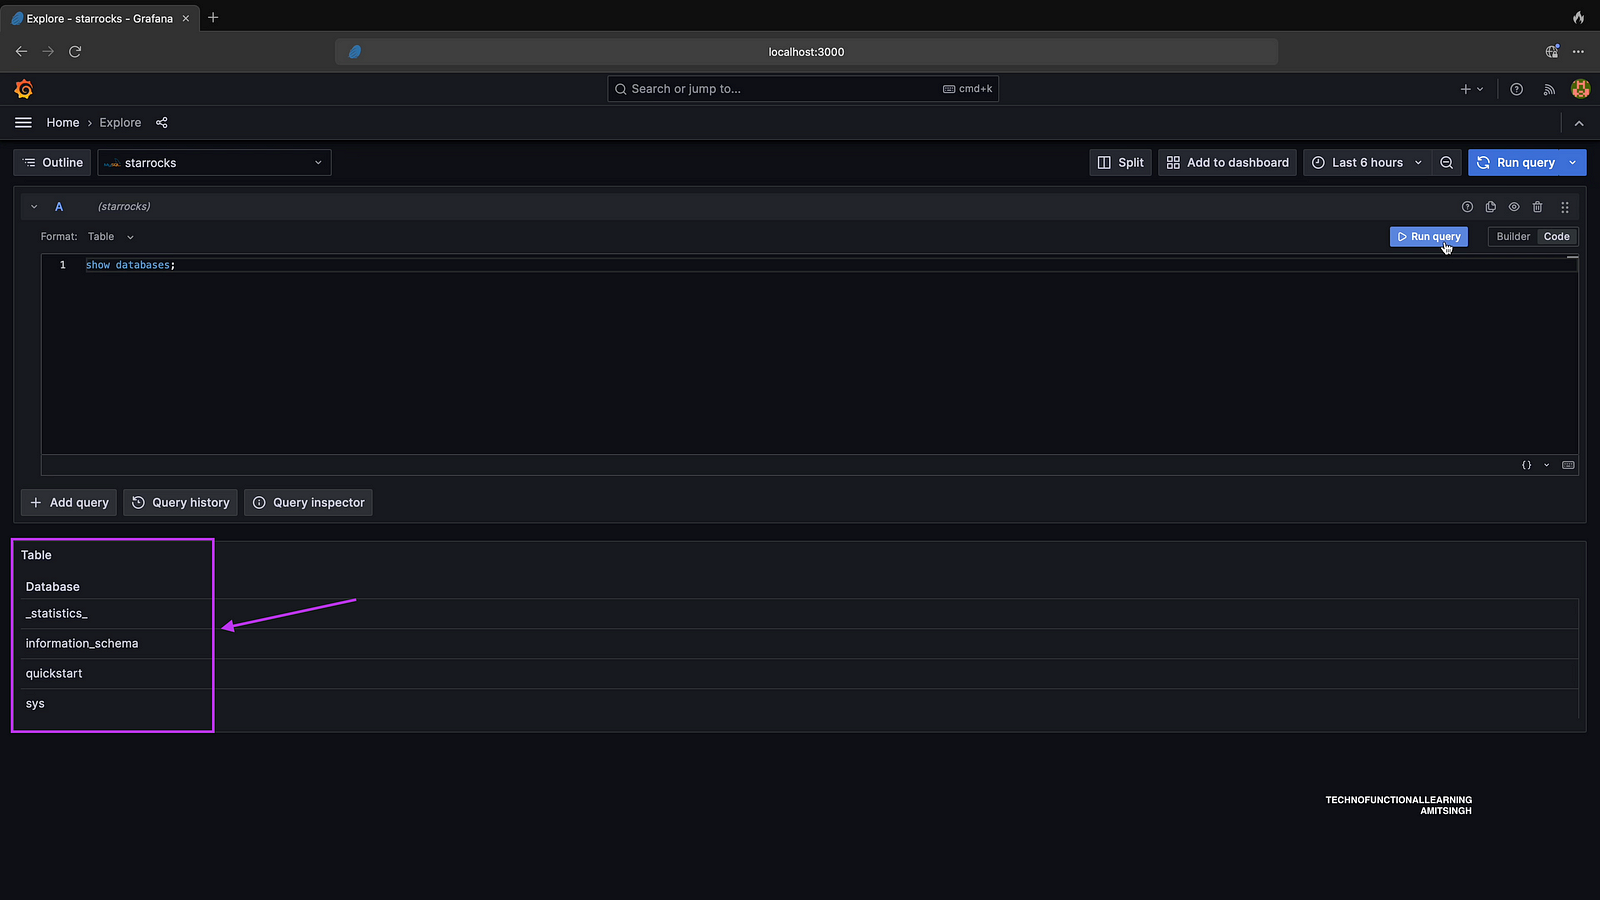Click the share icon beside Explore
The height and width of the screenshot is (900, 1600).
click(x=162, y=123)
